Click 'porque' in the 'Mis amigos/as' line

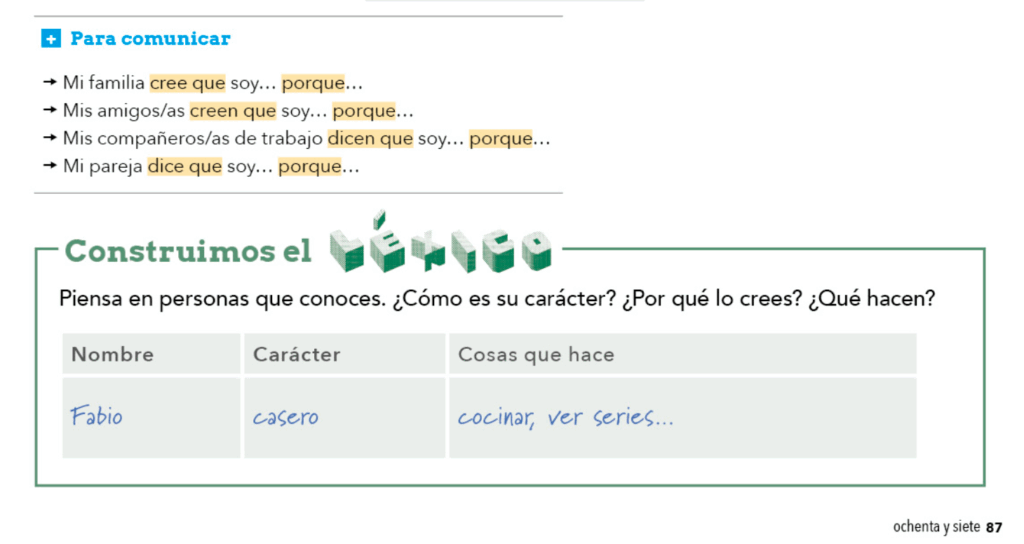(x=364, y=111)
